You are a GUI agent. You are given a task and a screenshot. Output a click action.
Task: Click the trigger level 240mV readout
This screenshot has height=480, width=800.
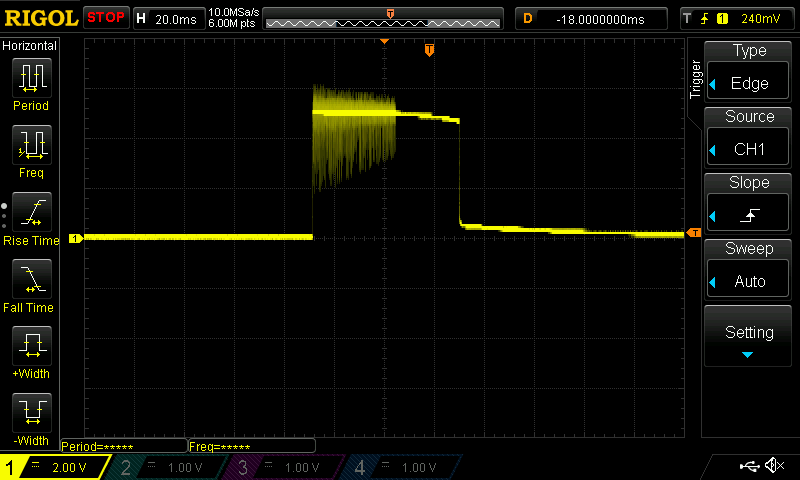click(x=761, y=19)
